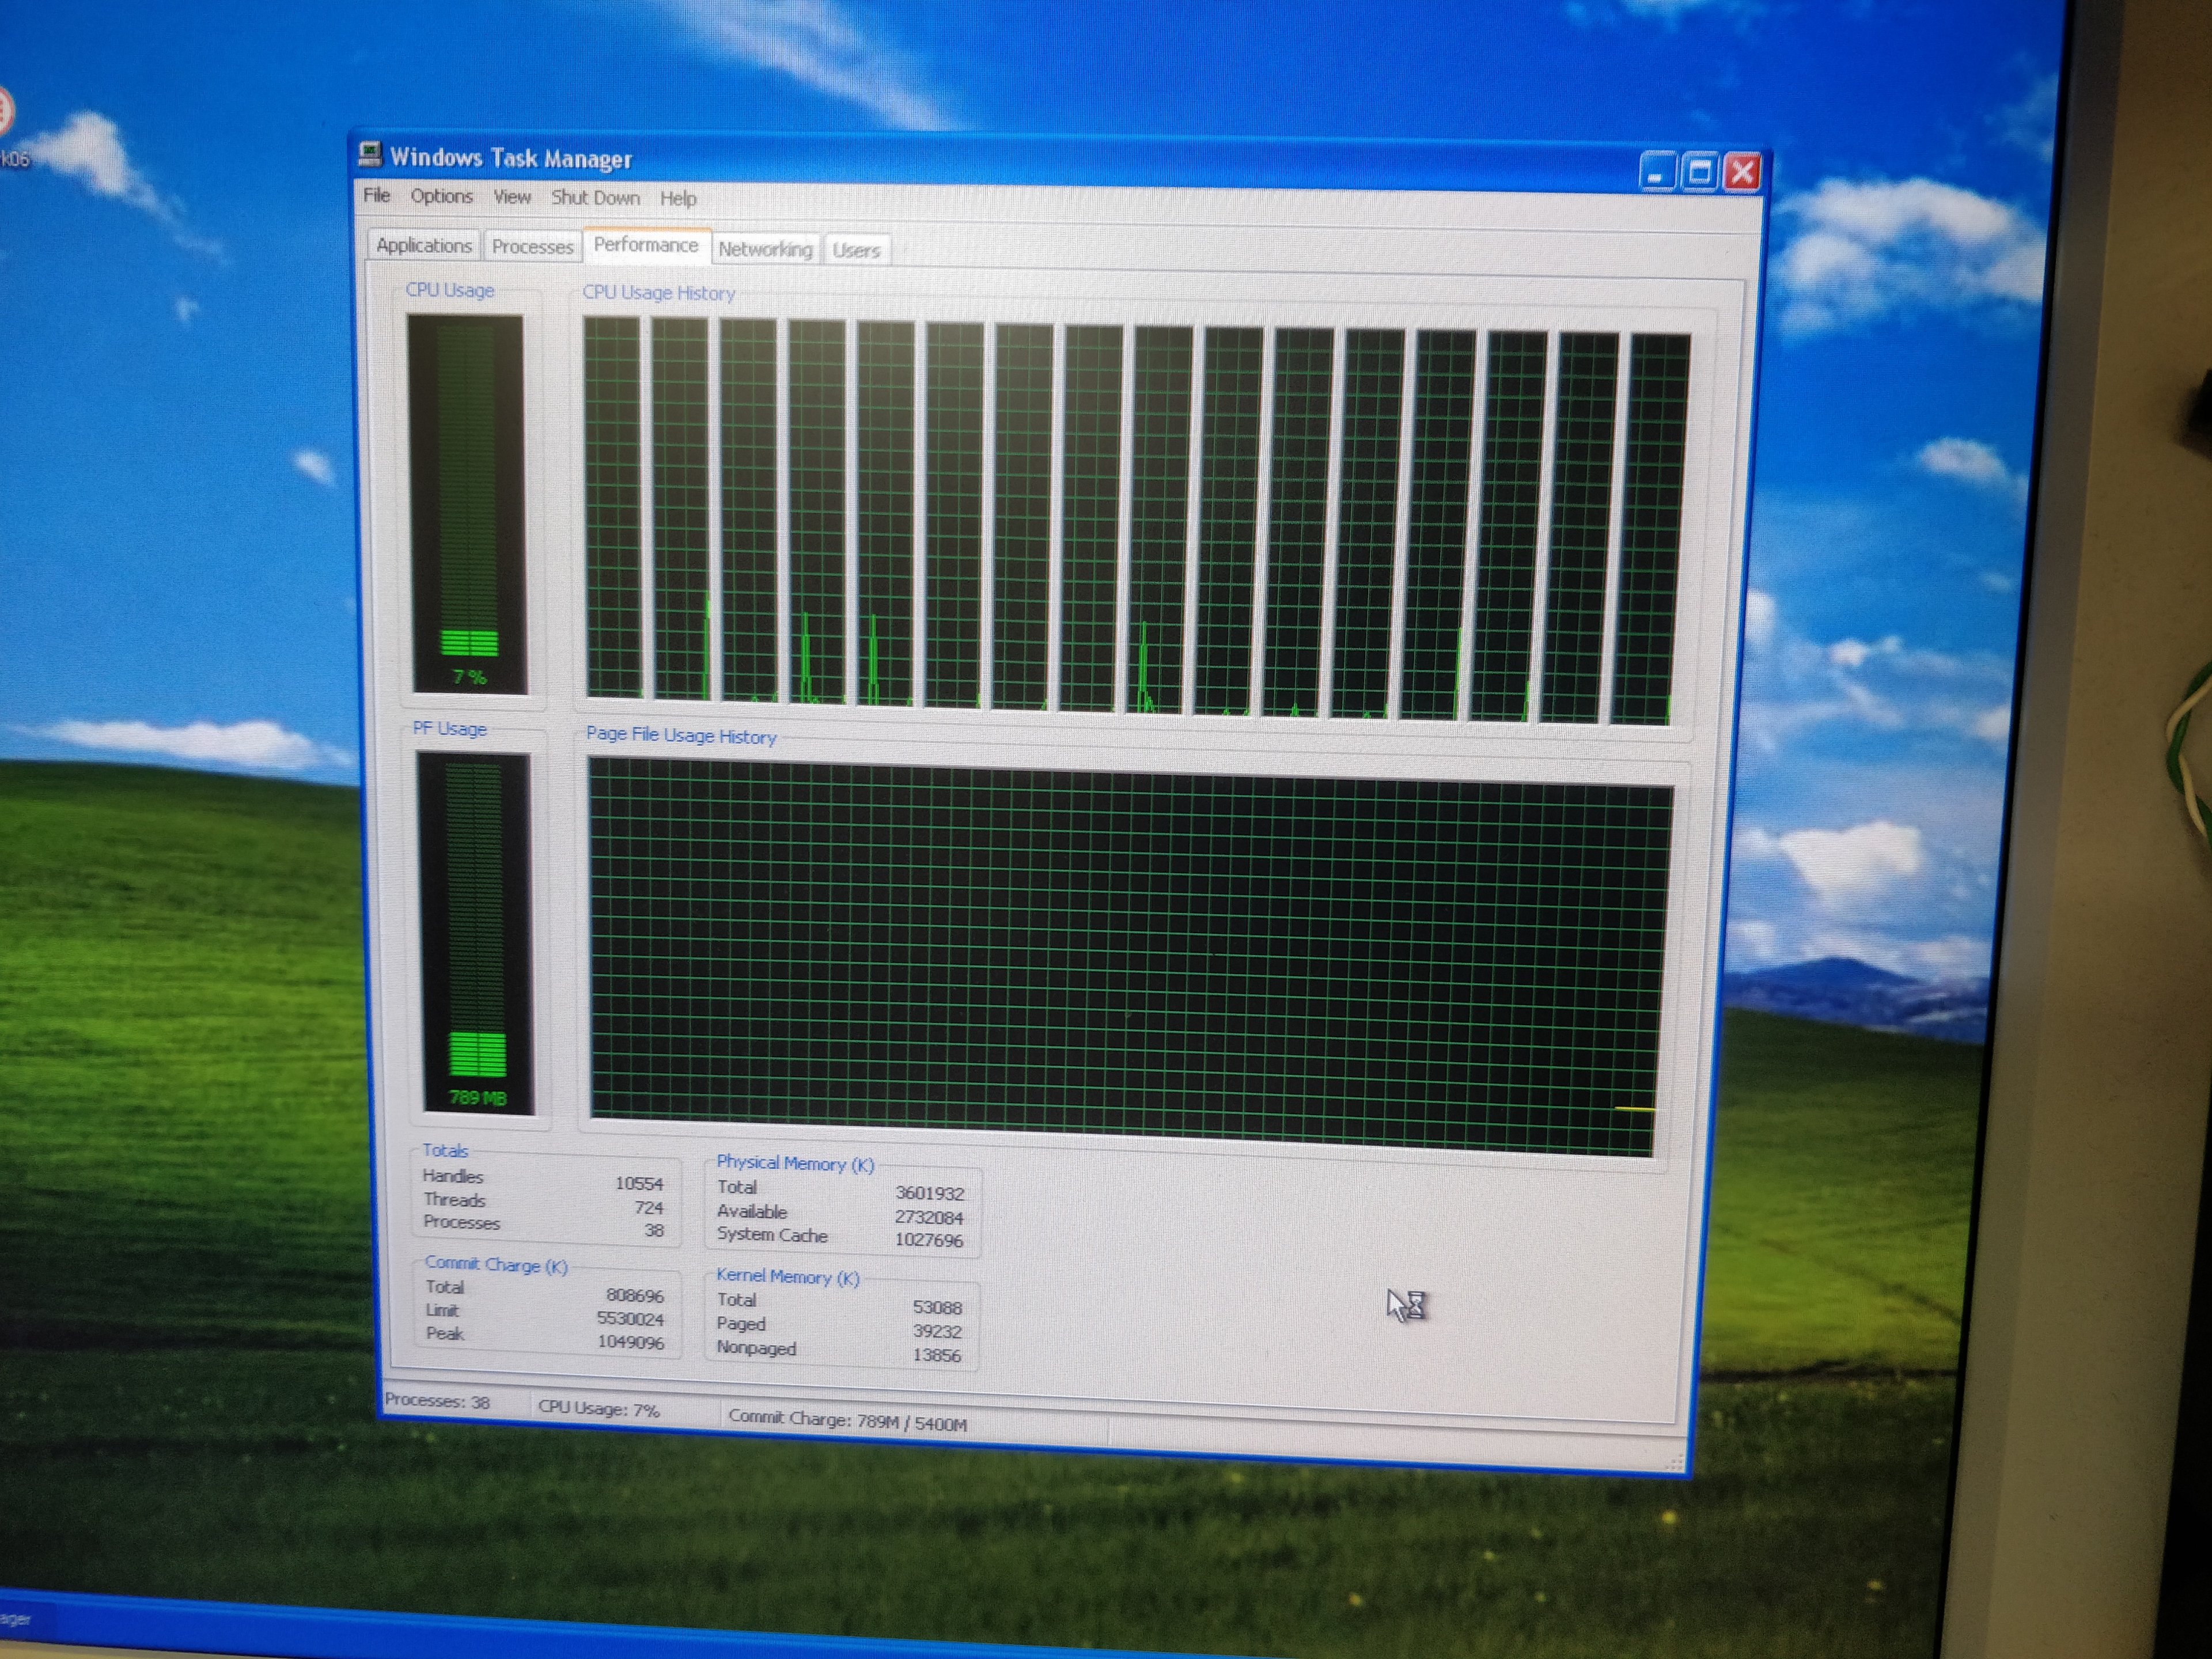Click the PF Usage 789 MB gauge

475,934
